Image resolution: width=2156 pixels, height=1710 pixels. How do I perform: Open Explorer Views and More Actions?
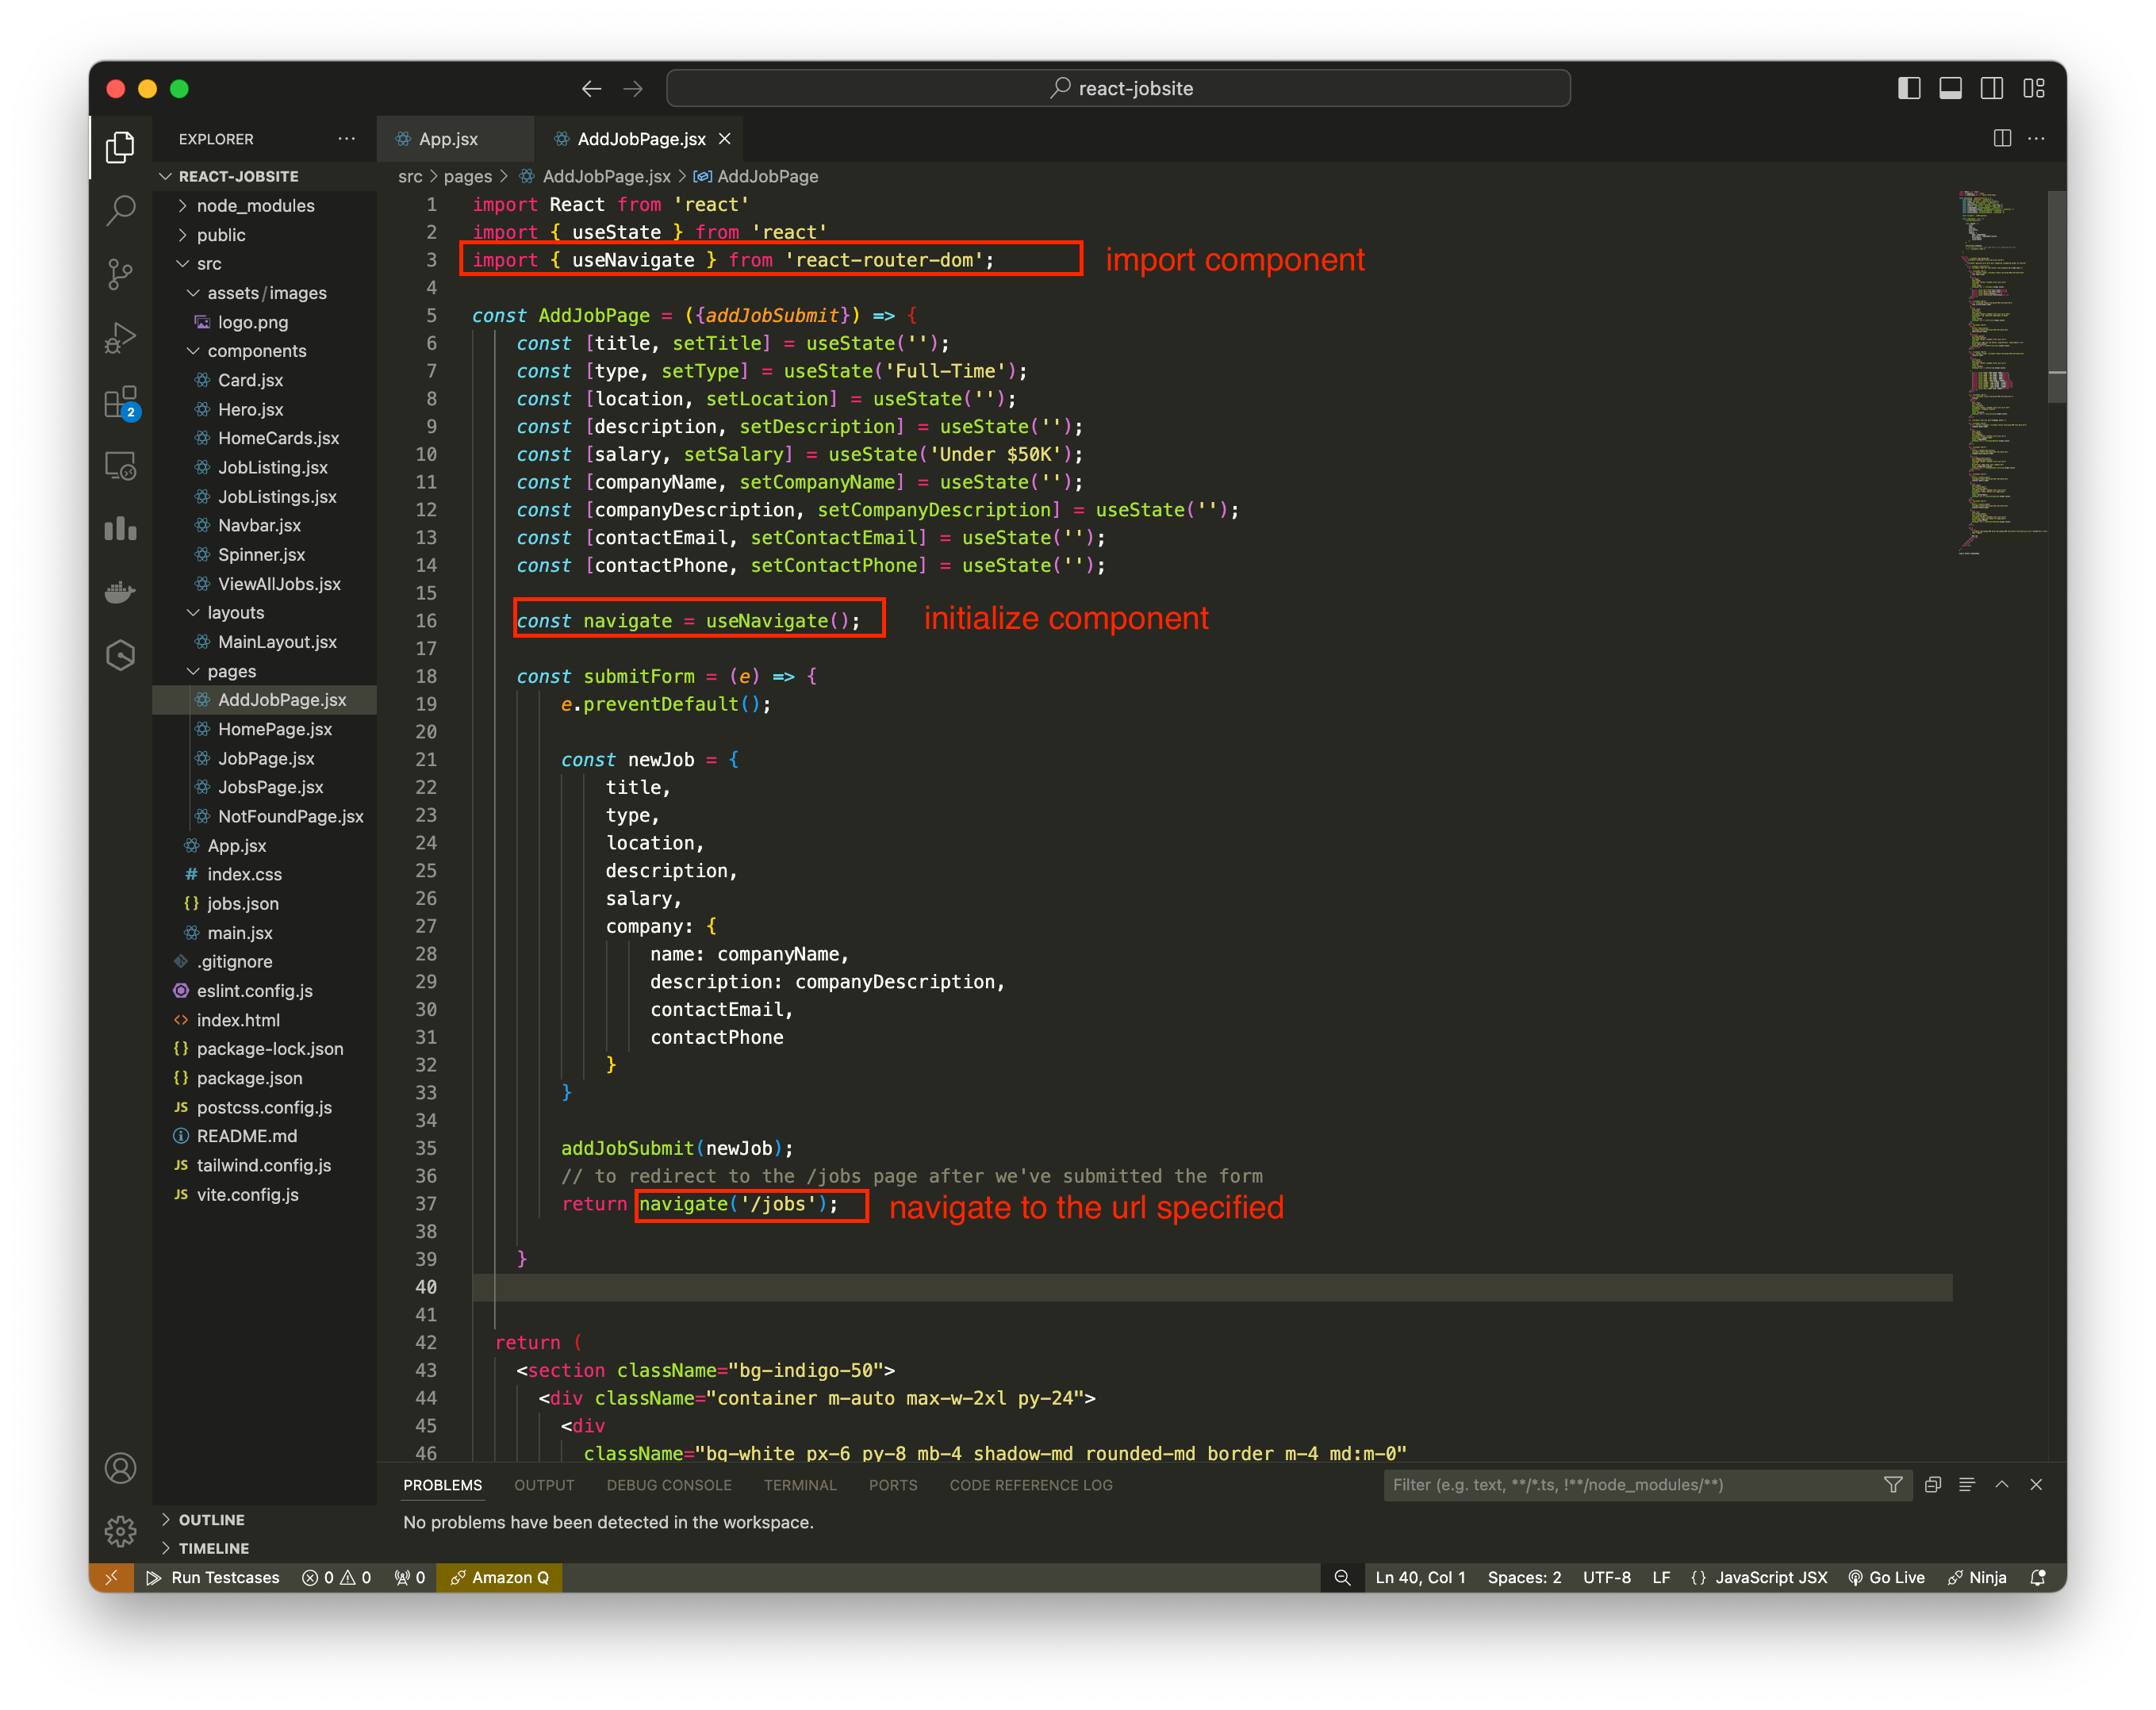point(347,138)
